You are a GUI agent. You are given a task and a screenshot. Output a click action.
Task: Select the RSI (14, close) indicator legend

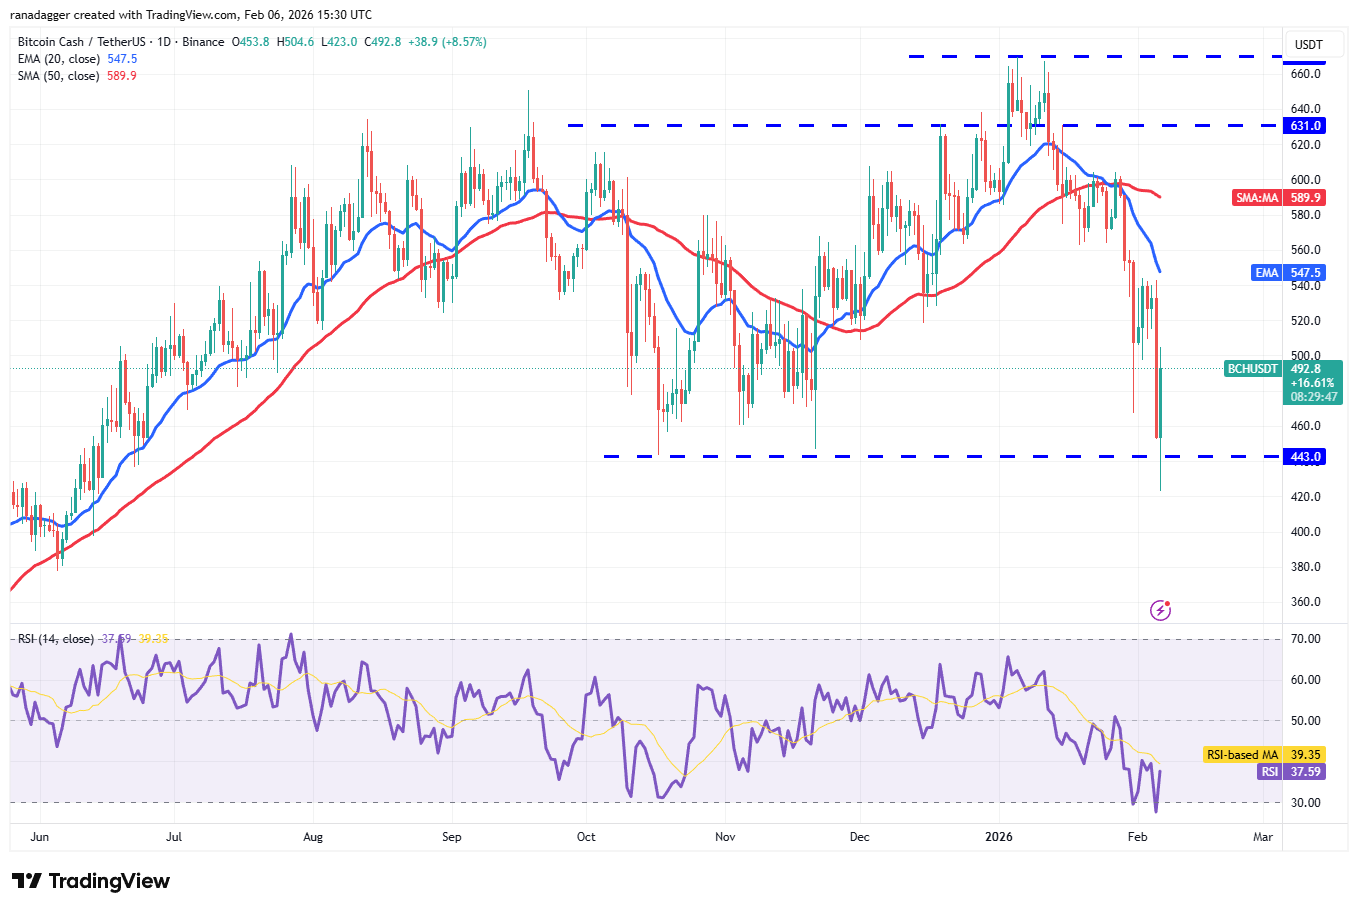click(56, 639)
